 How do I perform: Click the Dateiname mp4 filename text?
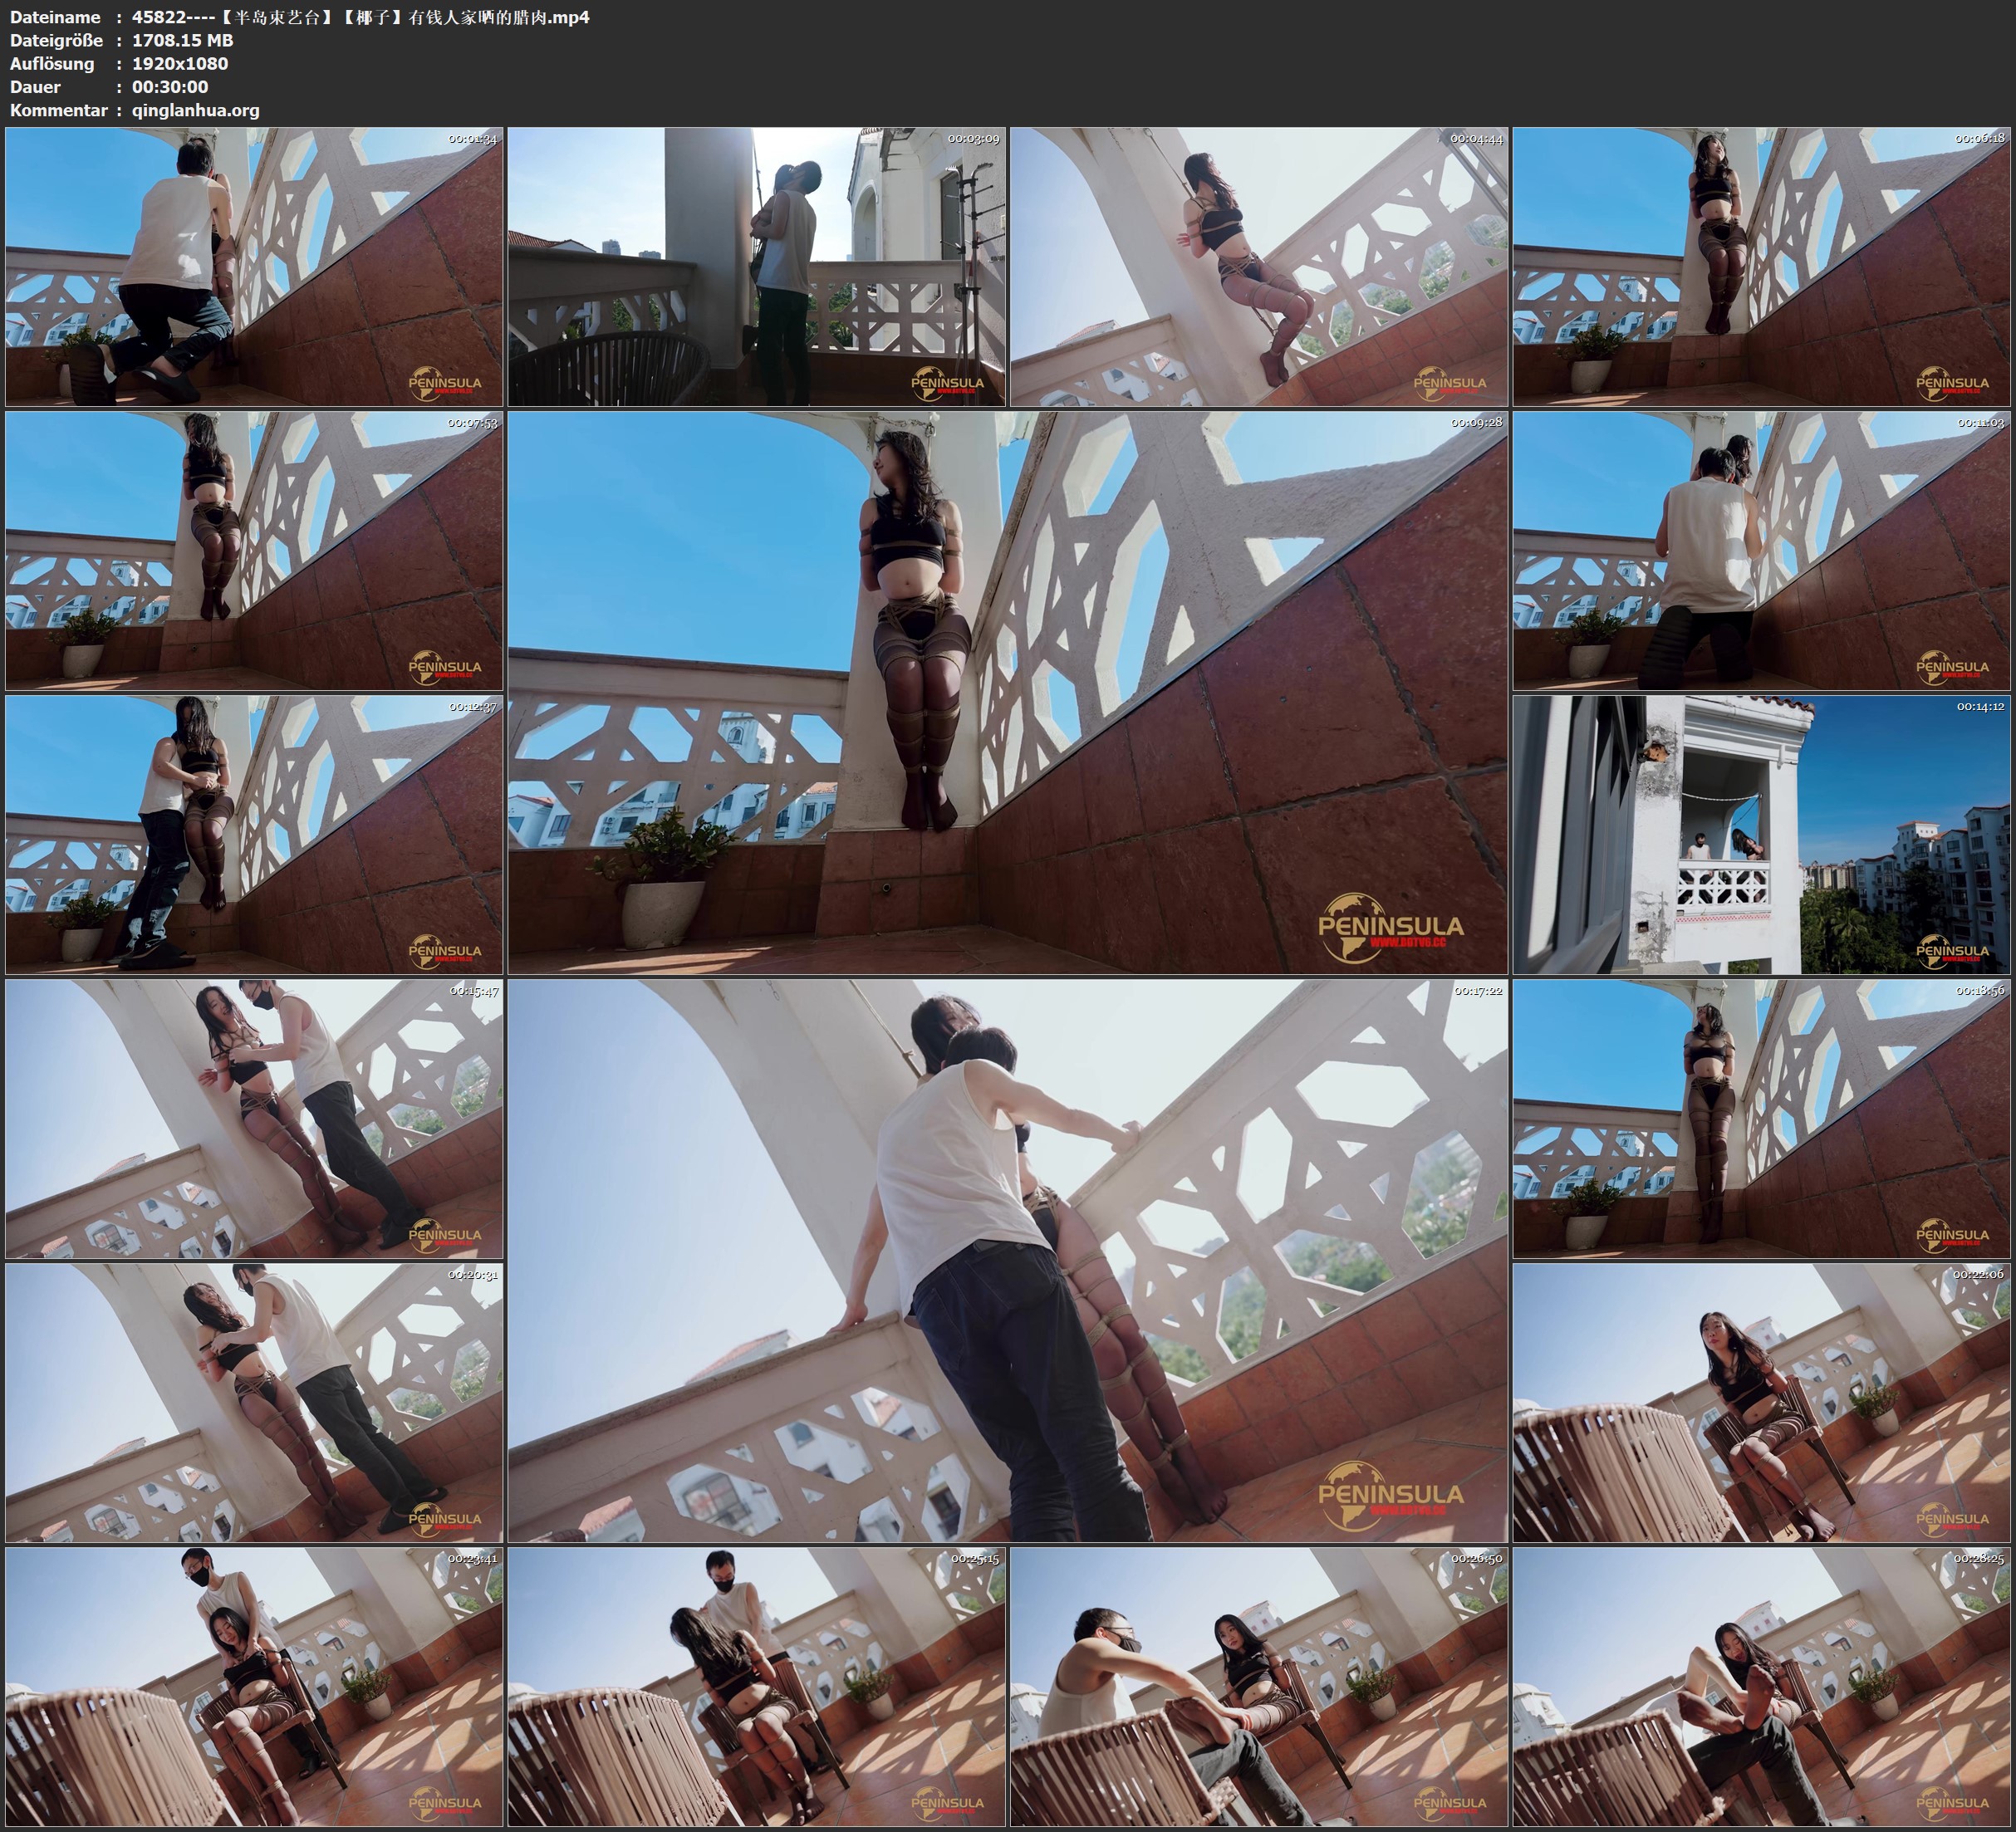360,17
